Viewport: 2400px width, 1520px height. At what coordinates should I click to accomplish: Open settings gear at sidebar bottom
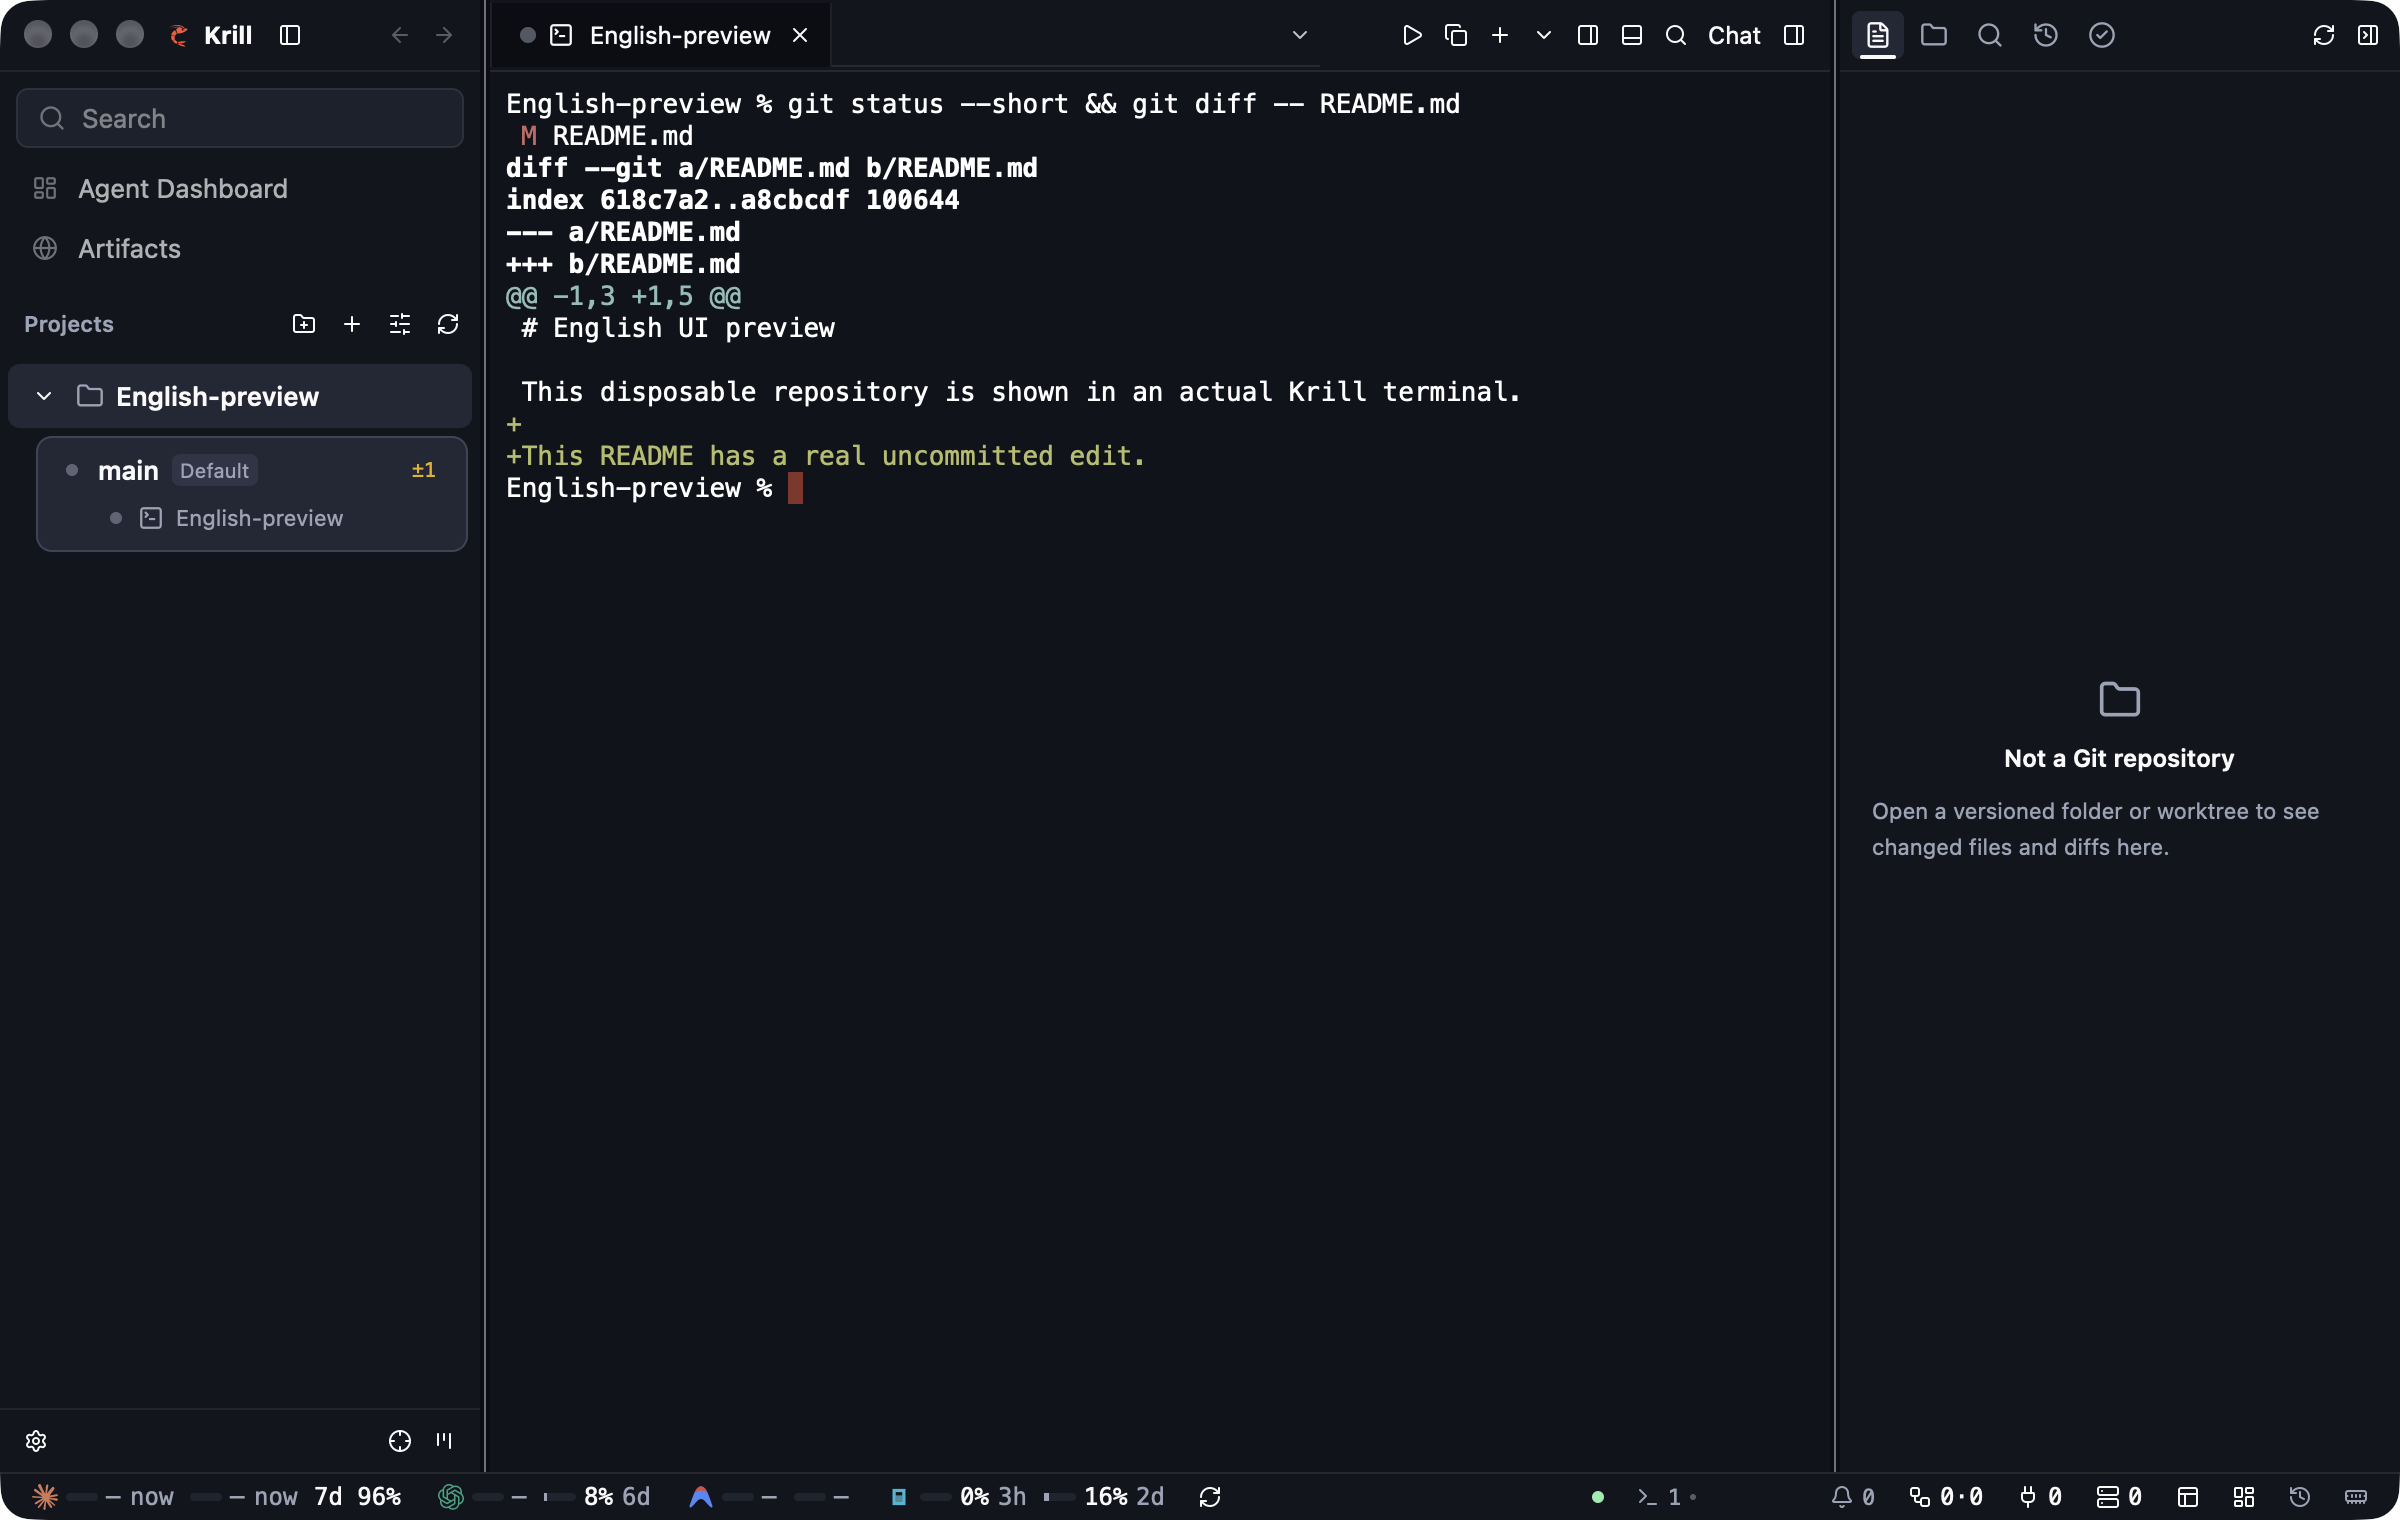click(x=36, y=1440)
